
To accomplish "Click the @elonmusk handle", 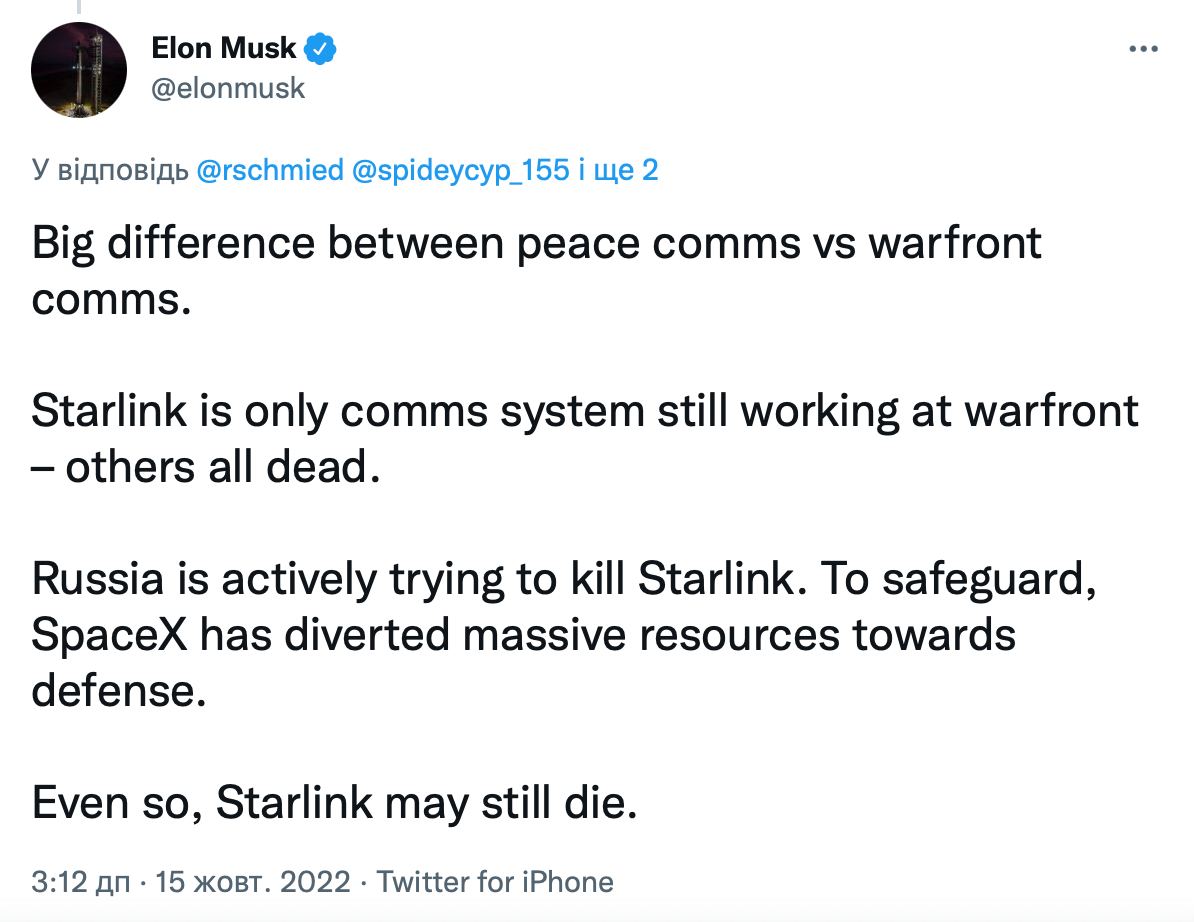I will tap(228, 88).
